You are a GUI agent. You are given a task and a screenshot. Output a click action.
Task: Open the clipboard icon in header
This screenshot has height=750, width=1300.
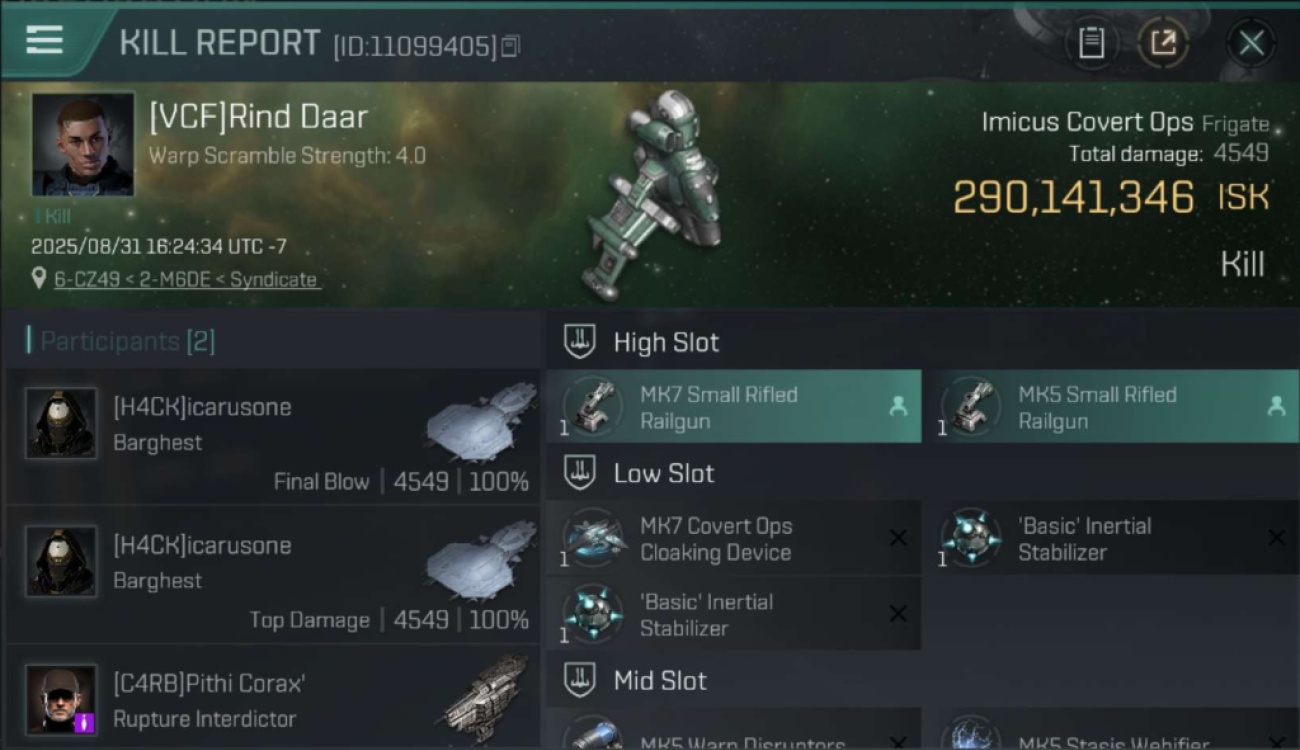point(1091,43)
